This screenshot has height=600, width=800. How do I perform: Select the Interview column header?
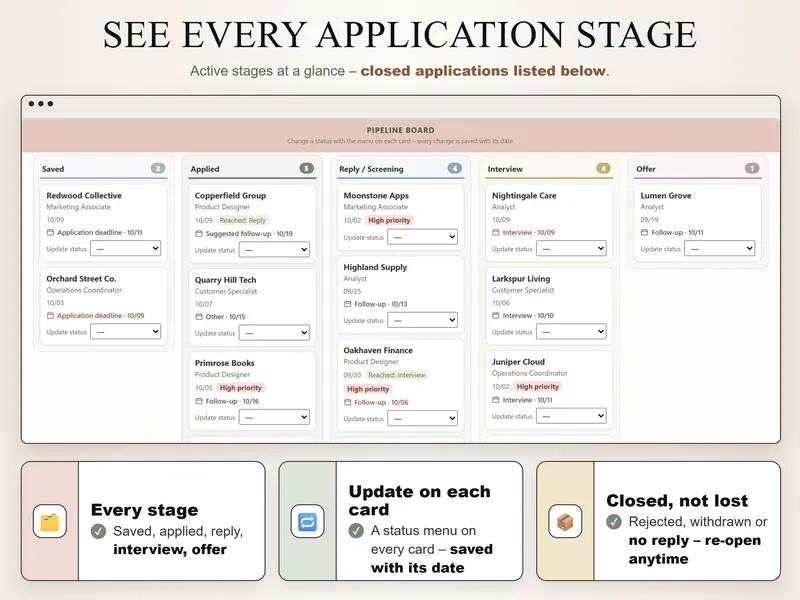tap(505, 169)
